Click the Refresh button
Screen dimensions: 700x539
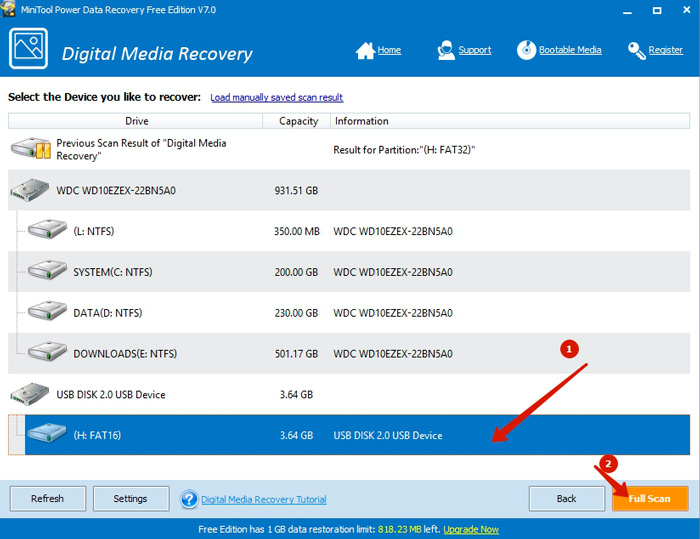point(48,499)
